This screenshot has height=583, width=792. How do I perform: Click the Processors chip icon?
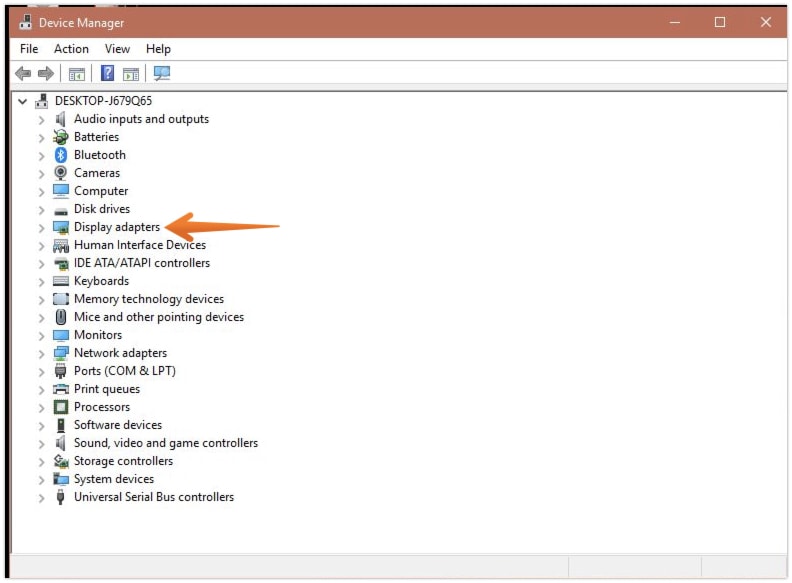point(61,407)
